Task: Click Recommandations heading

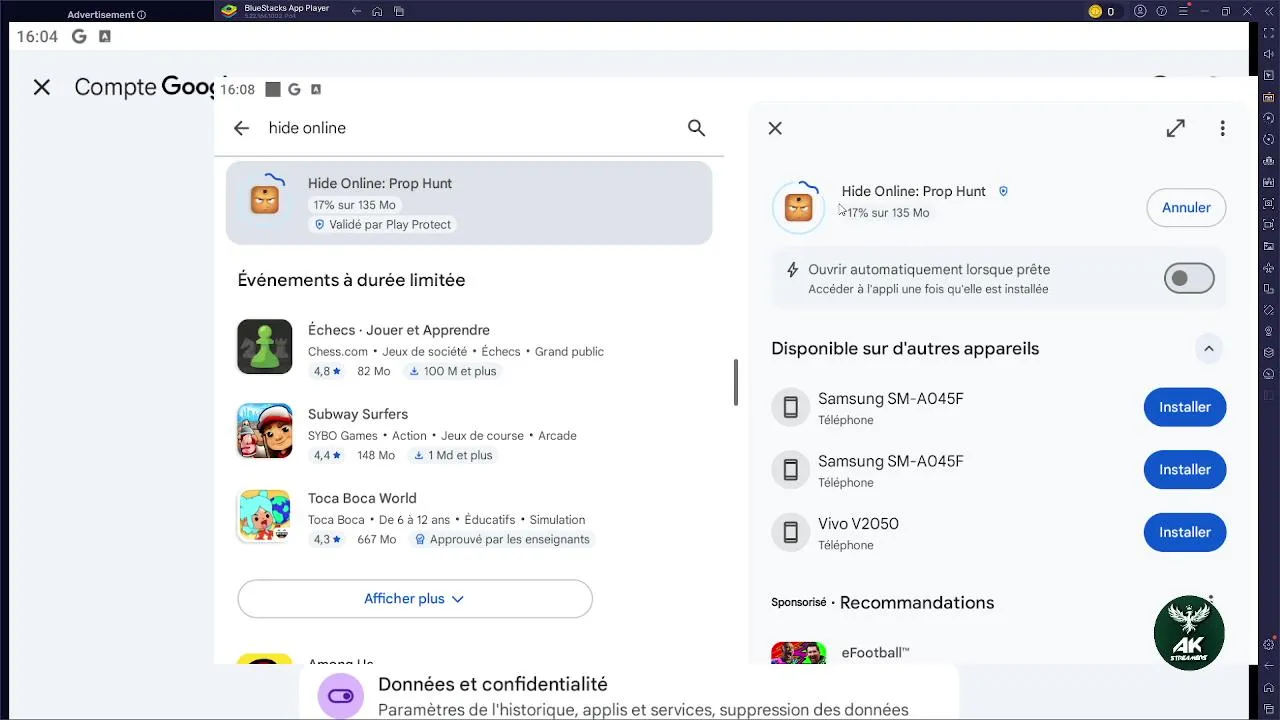Action: pyautogui.click(x=917, y=602)
